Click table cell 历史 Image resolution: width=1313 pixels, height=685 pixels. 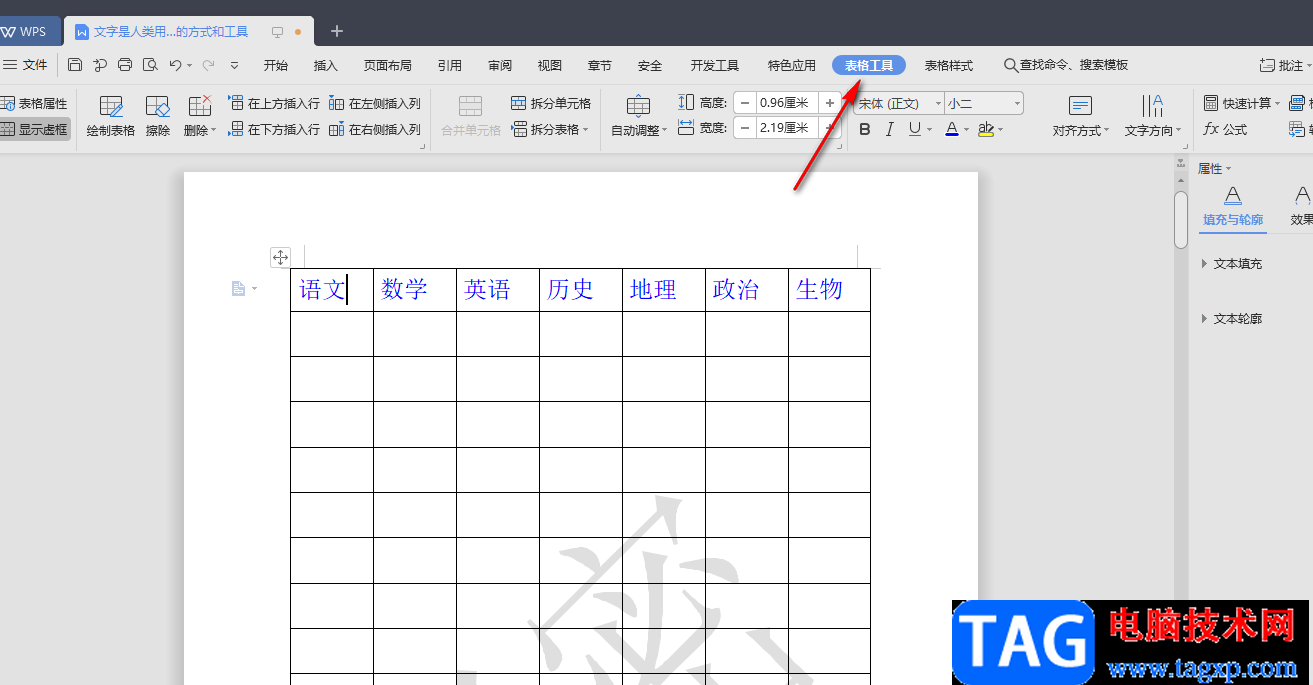pos(581,290)
